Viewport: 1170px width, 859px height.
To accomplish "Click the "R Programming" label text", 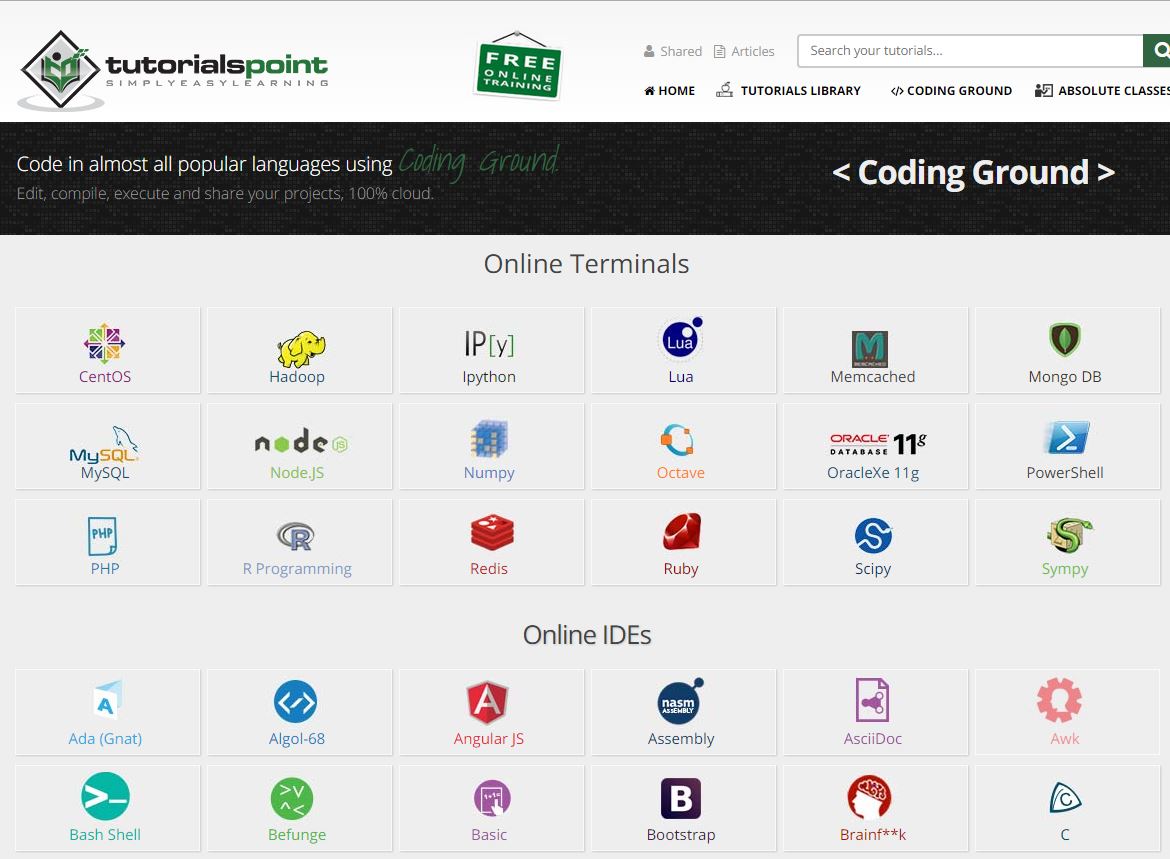I will click(x=297, y=569).
